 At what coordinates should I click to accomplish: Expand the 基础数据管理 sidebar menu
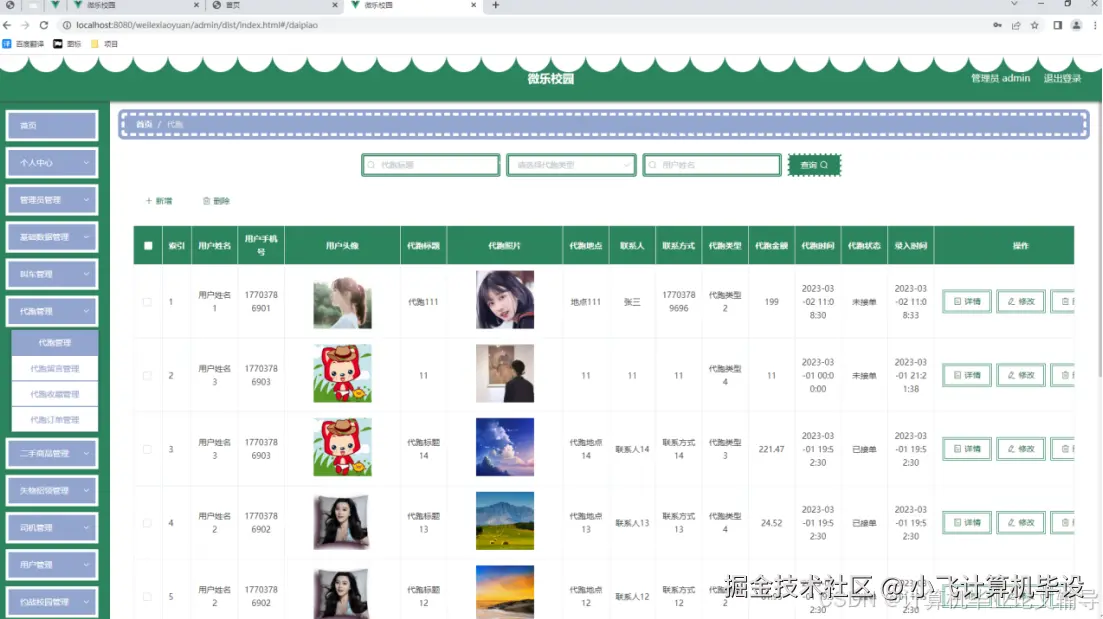(x=52, y=237)
